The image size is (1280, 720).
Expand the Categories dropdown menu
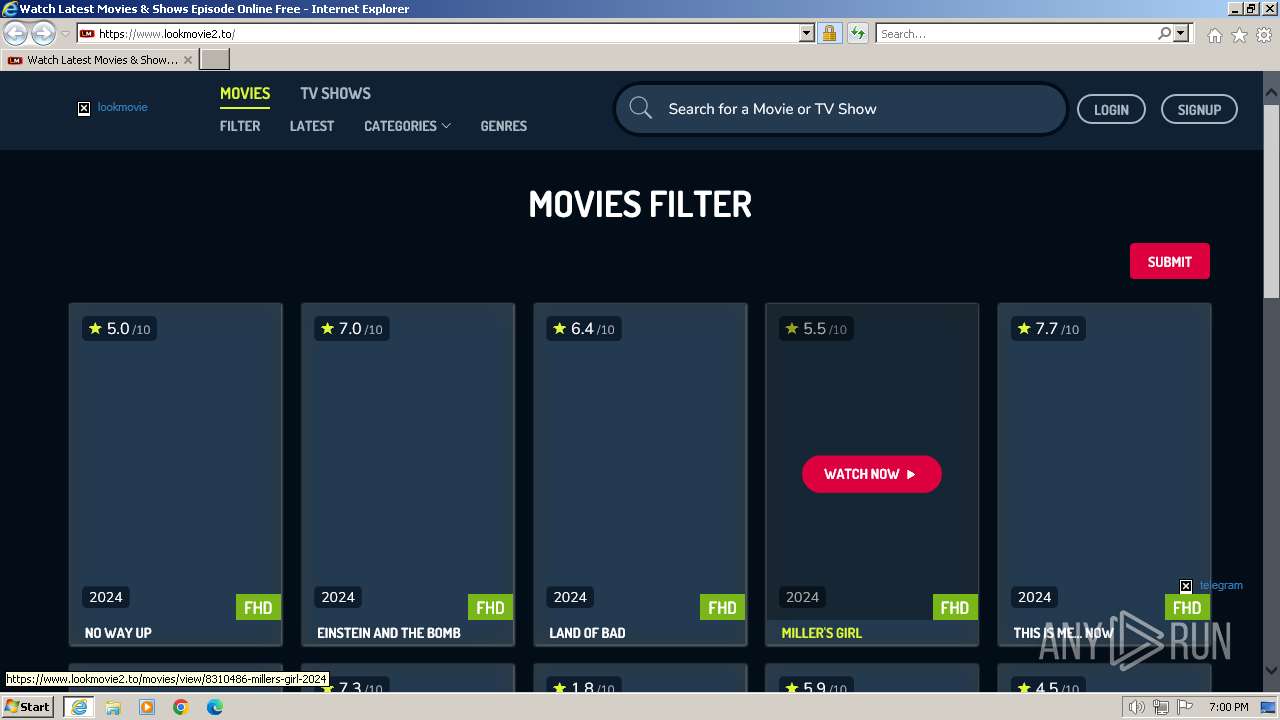pyautogui.click(x=407, y=126)
